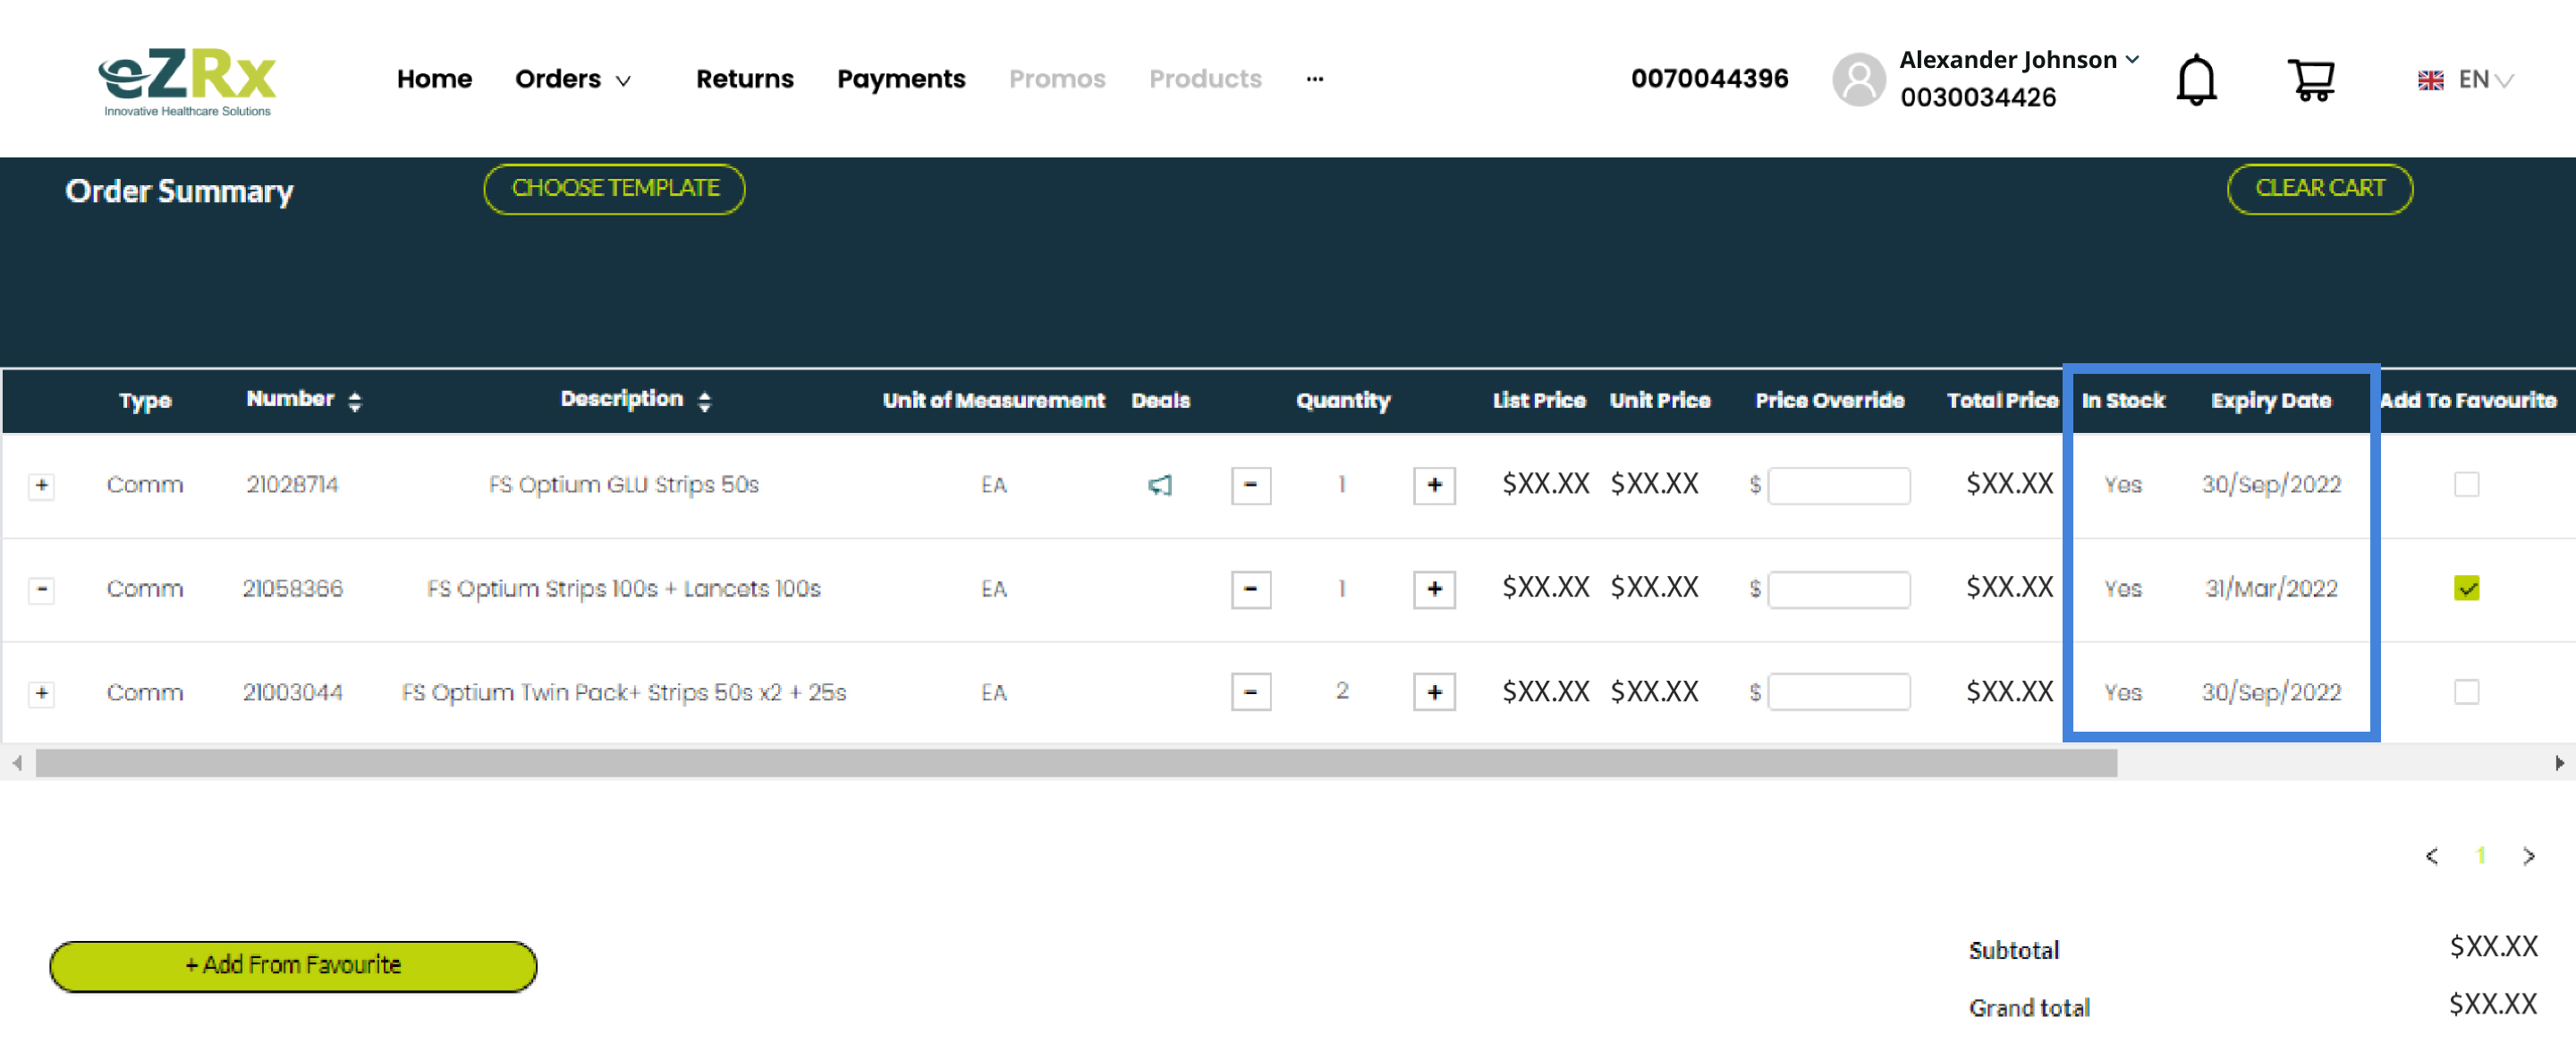
Task: Expand row 21028714 details
Action: [x=41, y=486]
